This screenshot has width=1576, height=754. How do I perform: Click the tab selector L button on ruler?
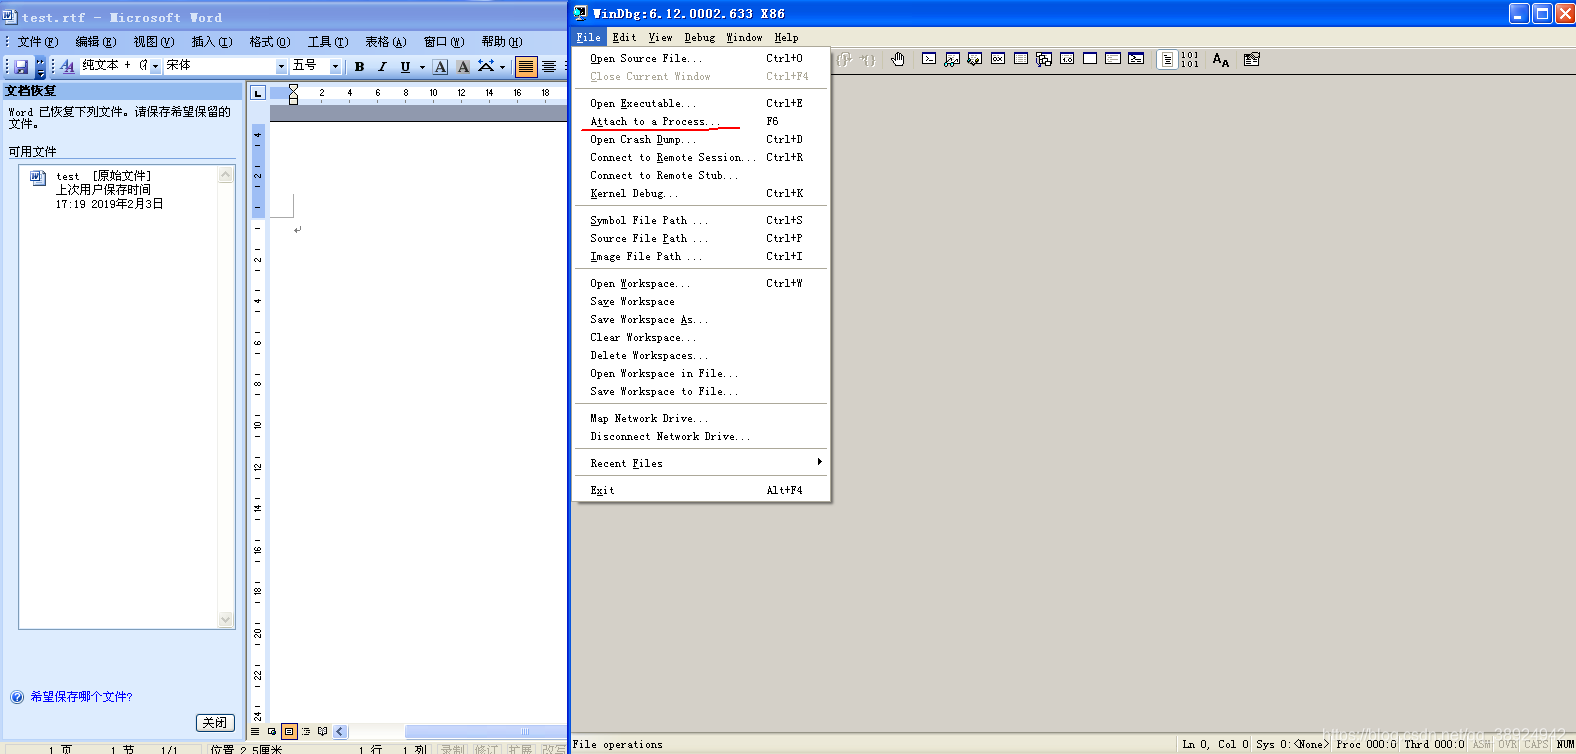tap(258, 93)
